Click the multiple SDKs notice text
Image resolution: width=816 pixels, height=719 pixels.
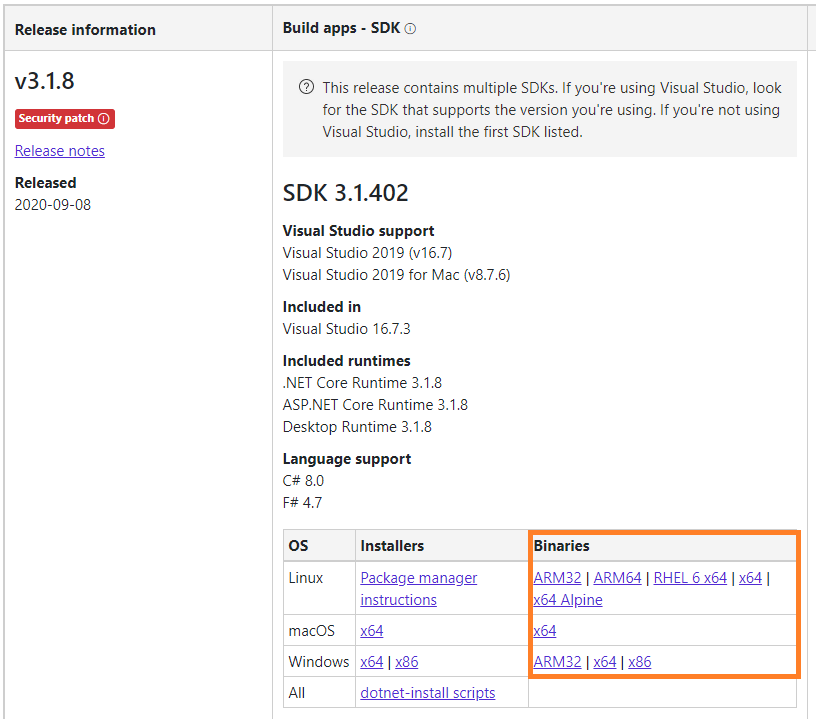[552, 110]
